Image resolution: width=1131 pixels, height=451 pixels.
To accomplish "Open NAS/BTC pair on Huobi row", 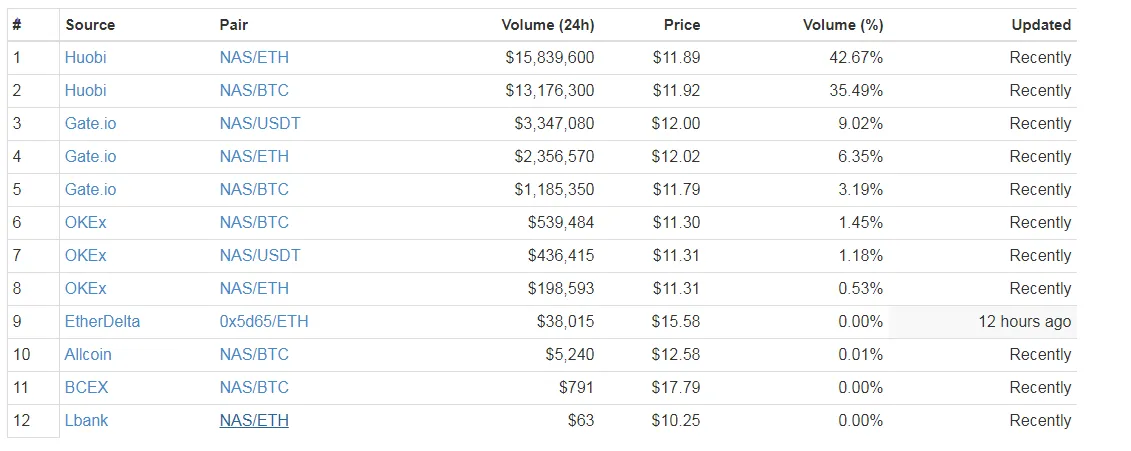I will [x=254, y=91].
